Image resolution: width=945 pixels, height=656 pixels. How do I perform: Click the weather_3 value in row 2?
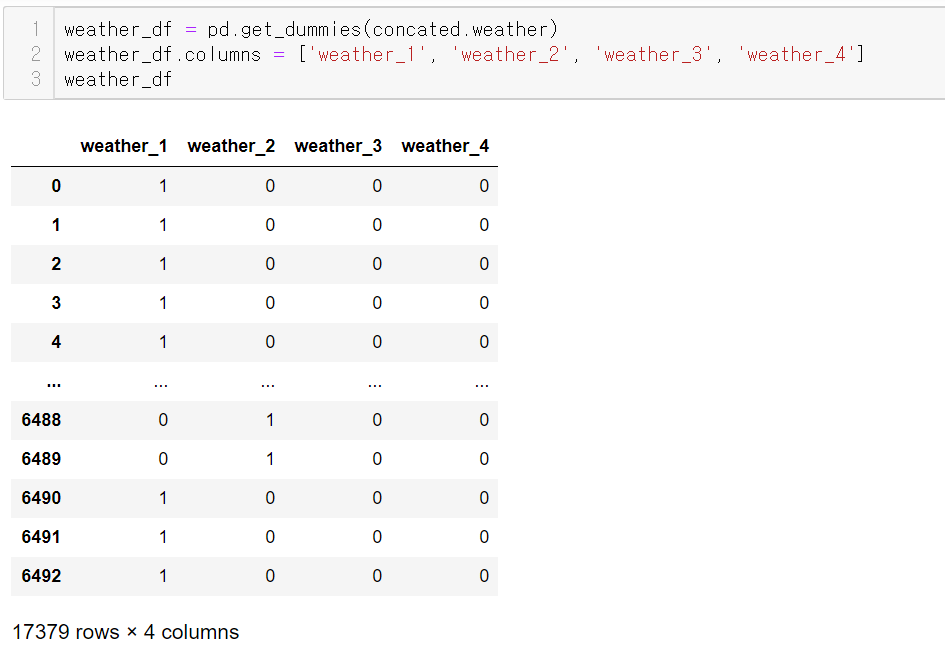[377, 263]
